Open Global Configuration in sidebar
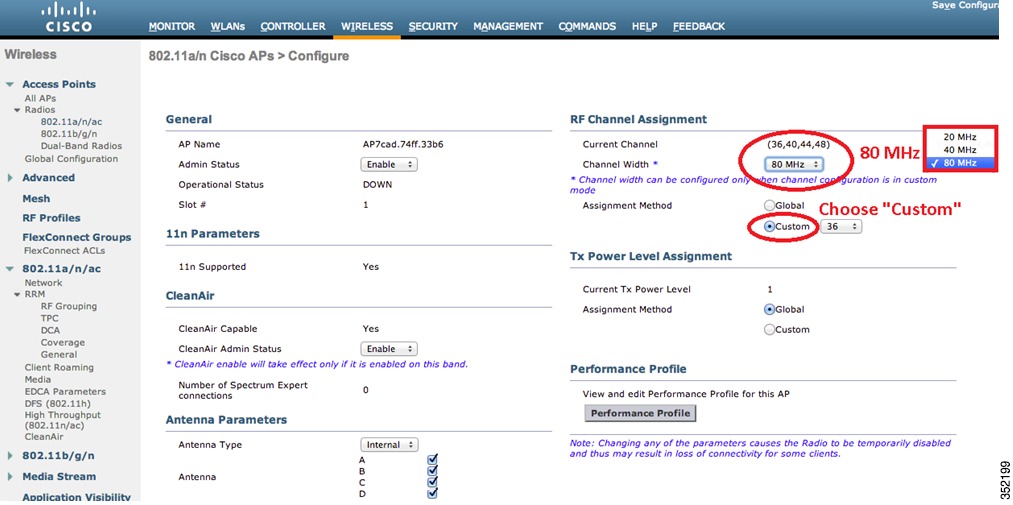This screenshot has height=505, width=1013. 71,159
